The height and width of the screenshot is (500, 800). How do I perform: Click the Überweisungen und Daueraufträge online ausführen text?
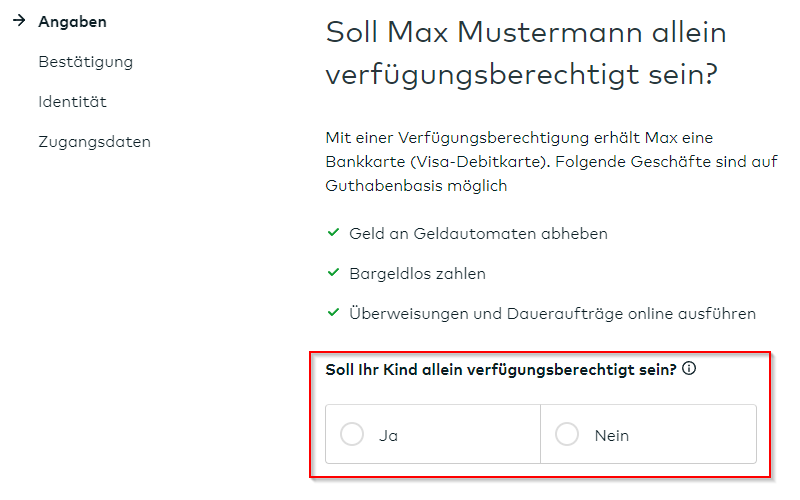(x=552, y=313)
